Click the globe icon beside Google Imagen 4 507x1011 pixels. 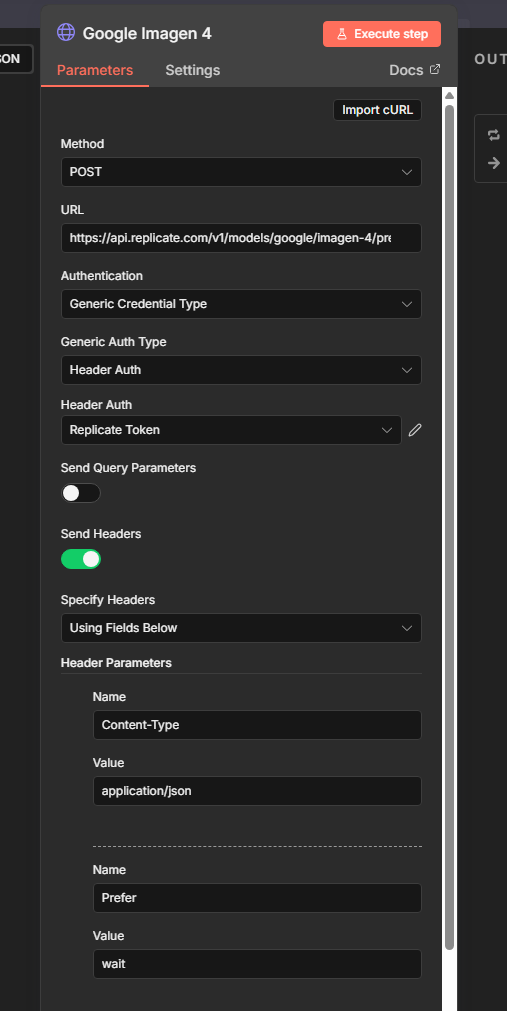click(66, 32)
